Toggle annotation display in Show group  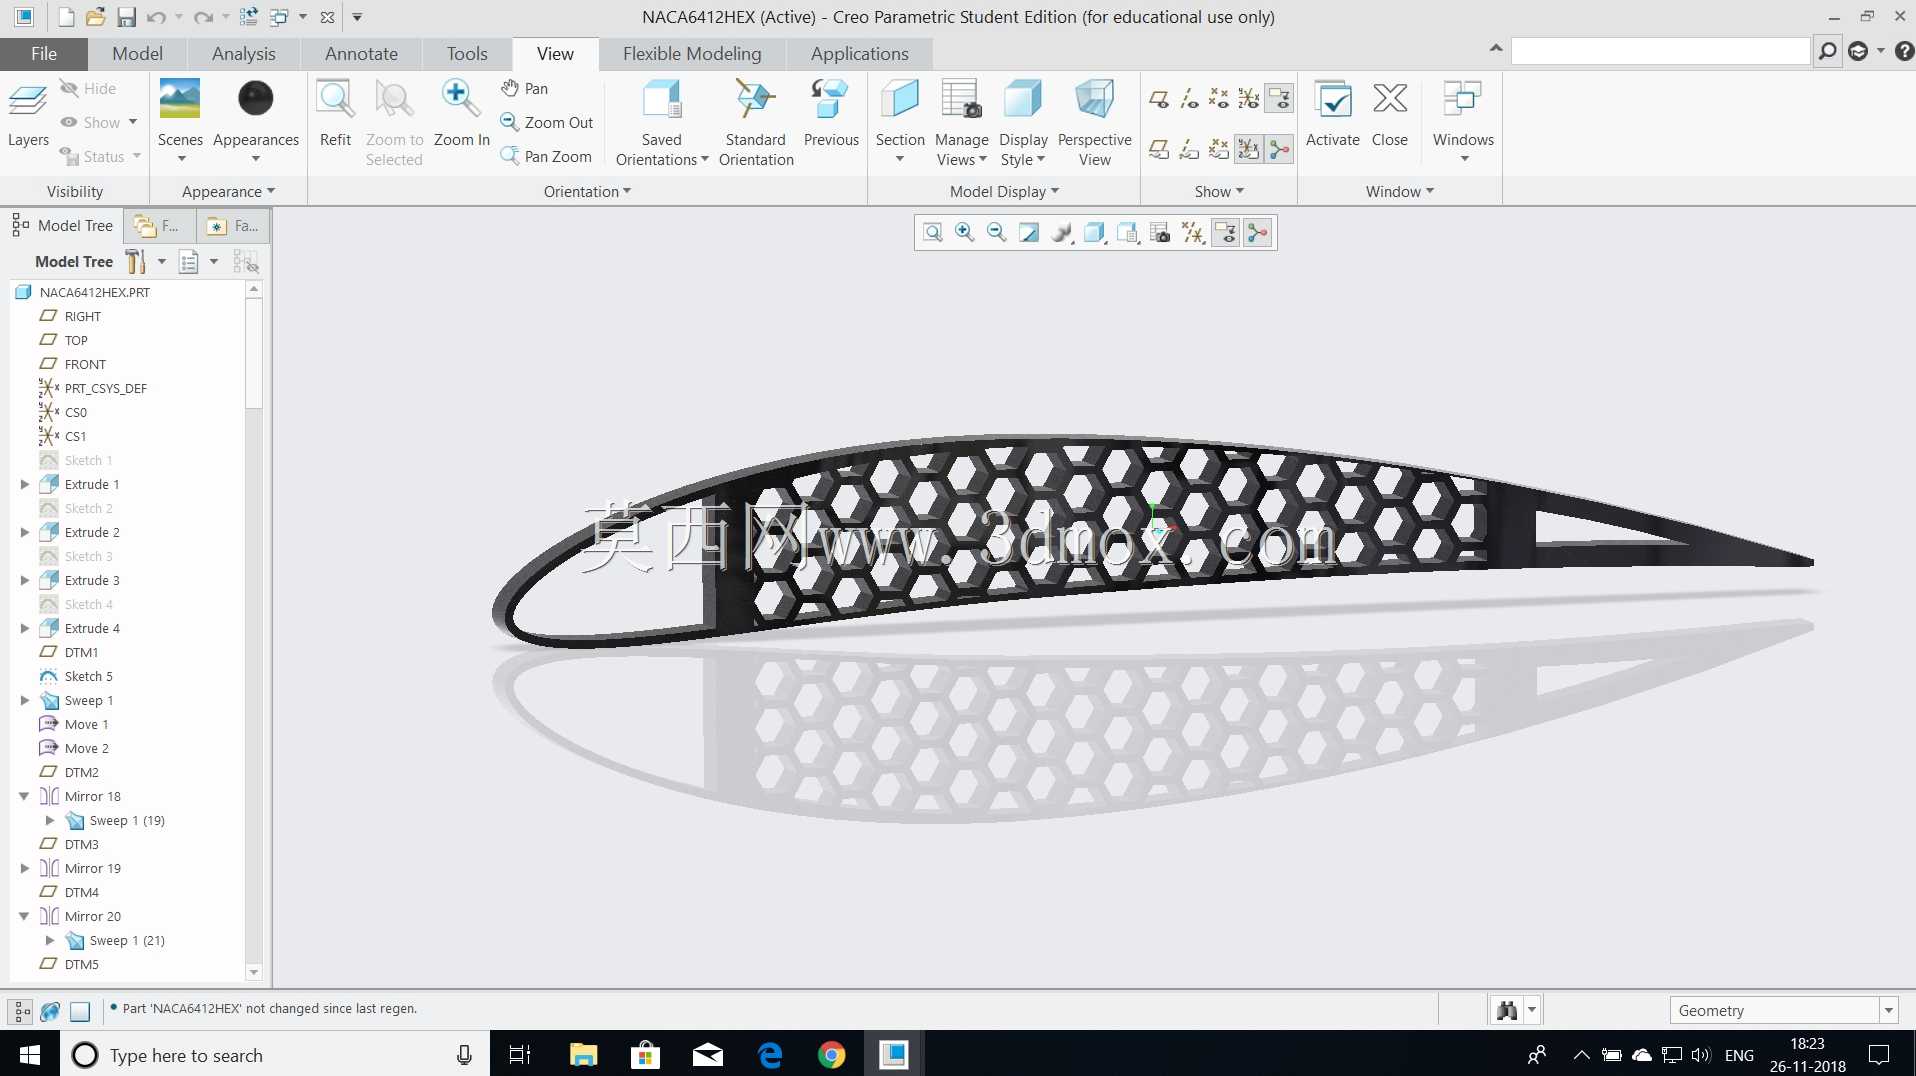tap(1279, 98)
